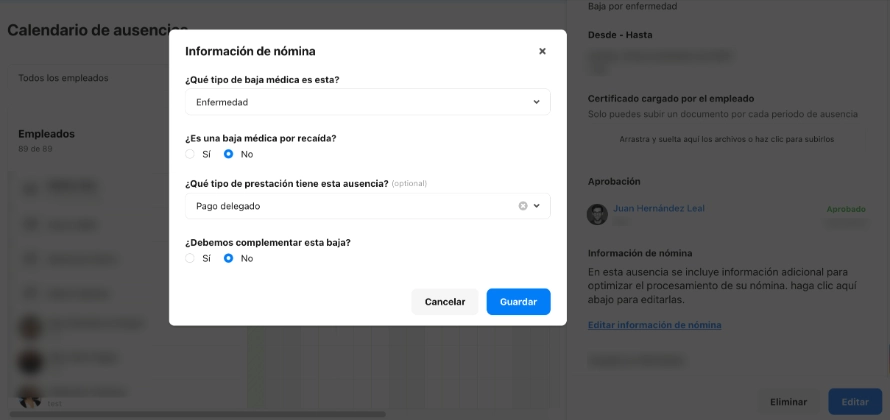Click the Eliminar button

click(788, 402)
